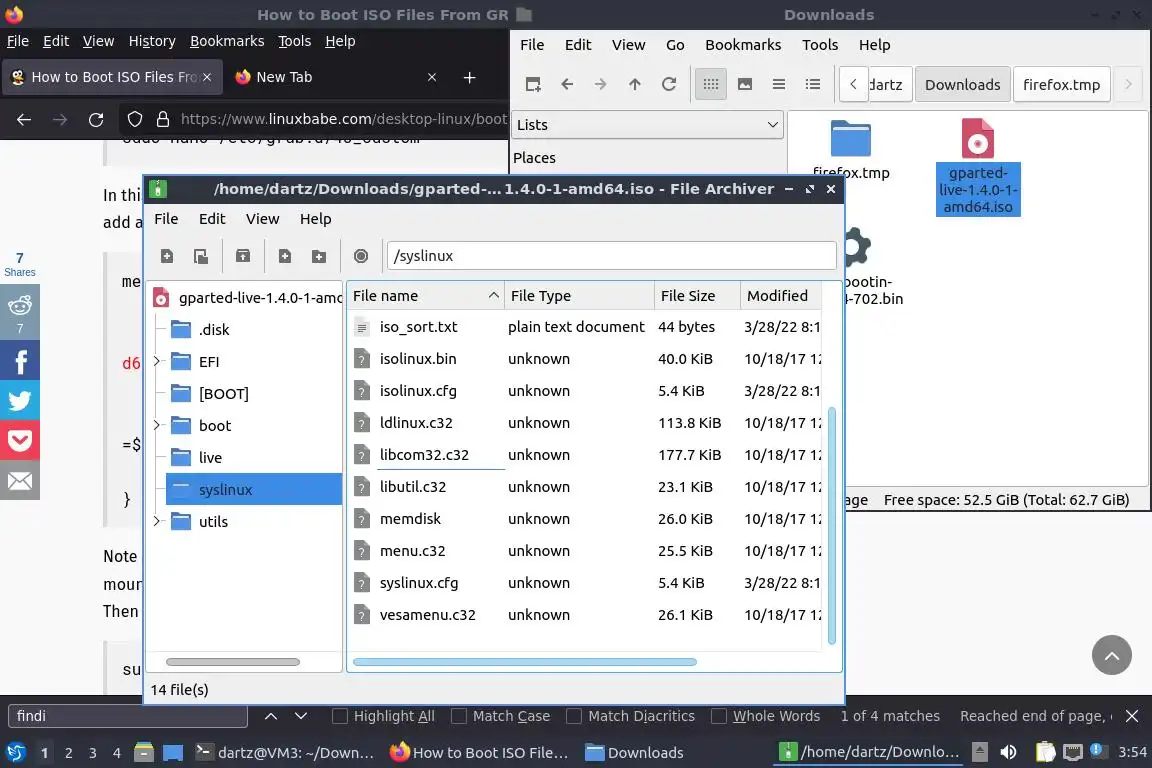This screenshot has height=768, width=1152.
Task: Click Open archive icon in File Archiver toolbar
Action: [201, 256]
